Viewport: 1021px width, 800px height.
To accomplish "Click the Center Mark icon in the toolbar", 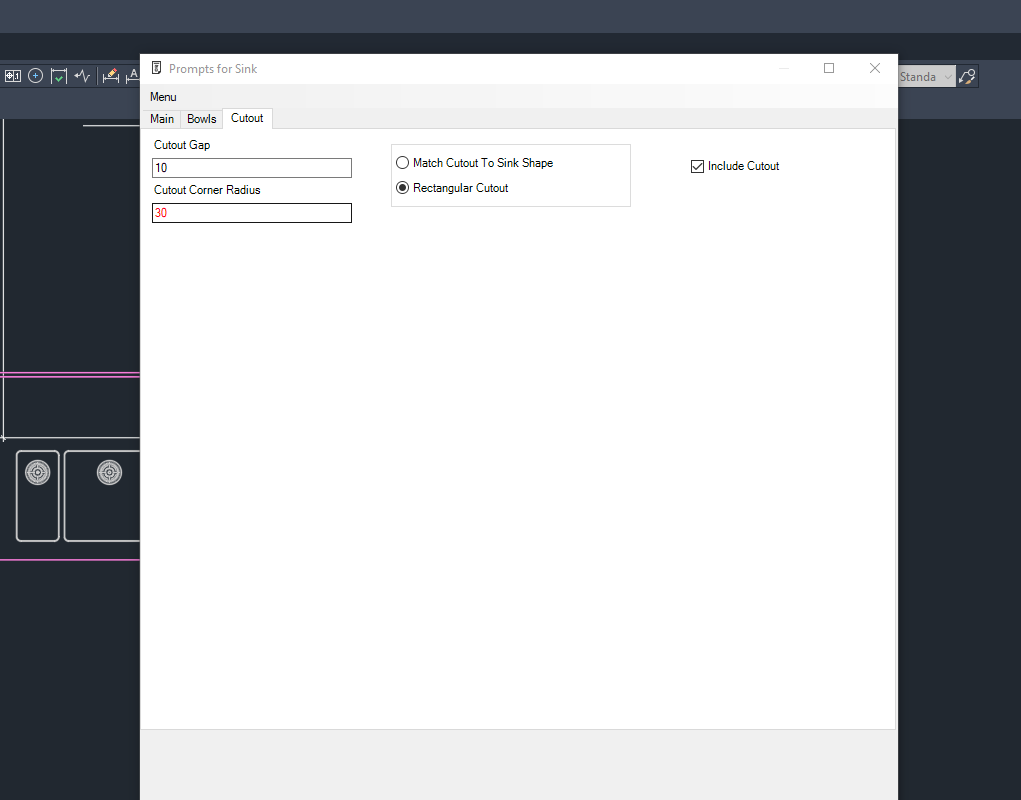I will click(x=36, y=76).
